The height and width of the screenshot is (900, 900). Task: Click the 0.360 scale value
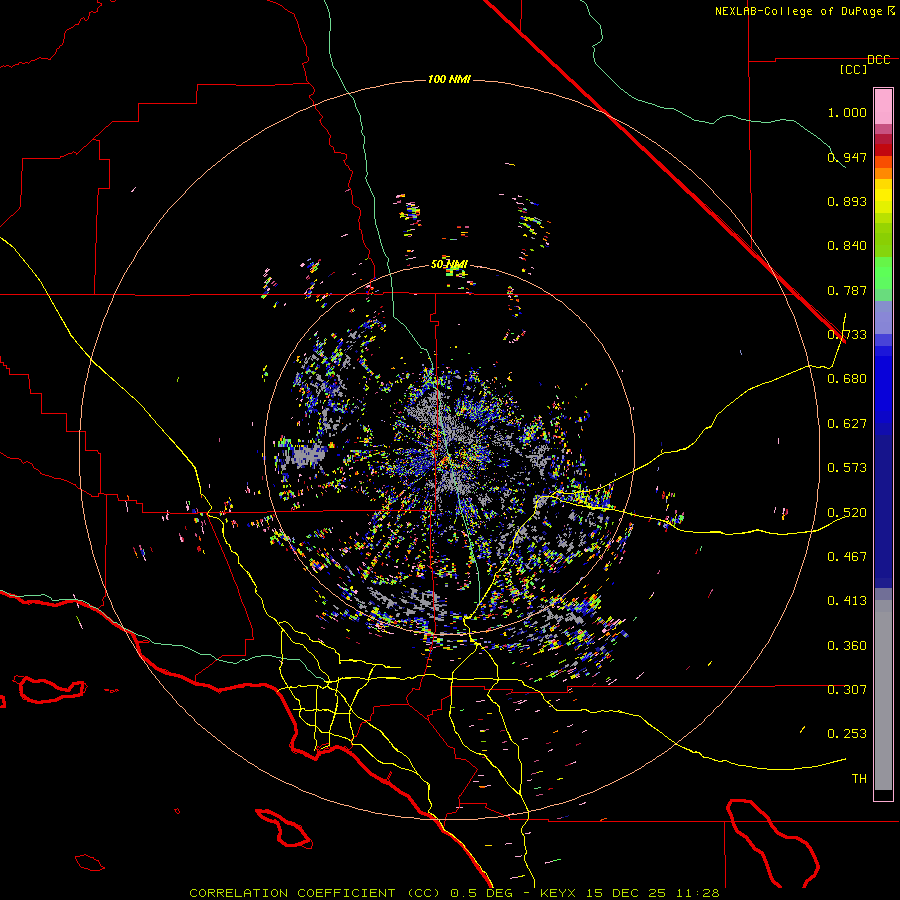[x=847, y=646]
